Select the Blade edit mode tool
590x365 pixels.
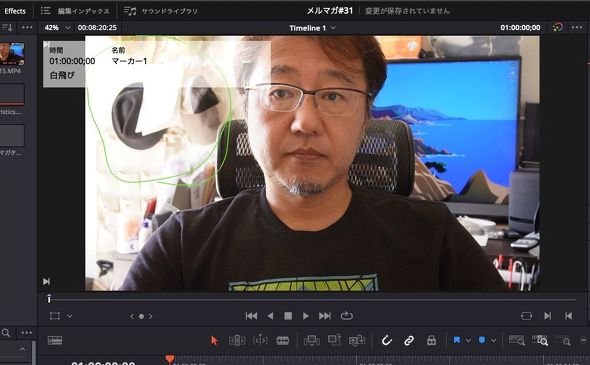tap(283, 341)
